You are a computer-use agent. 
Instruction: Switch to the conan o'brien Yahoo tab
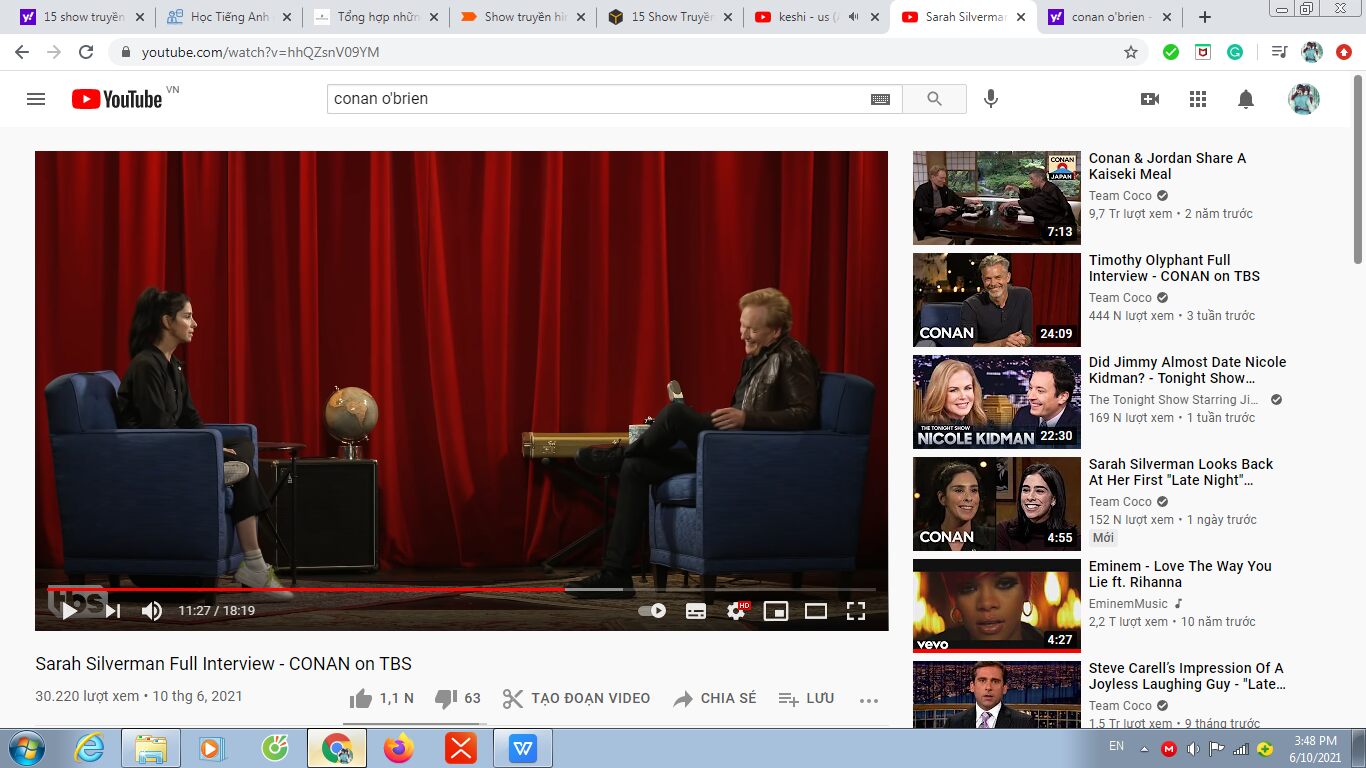click(x=1111, y=17)
